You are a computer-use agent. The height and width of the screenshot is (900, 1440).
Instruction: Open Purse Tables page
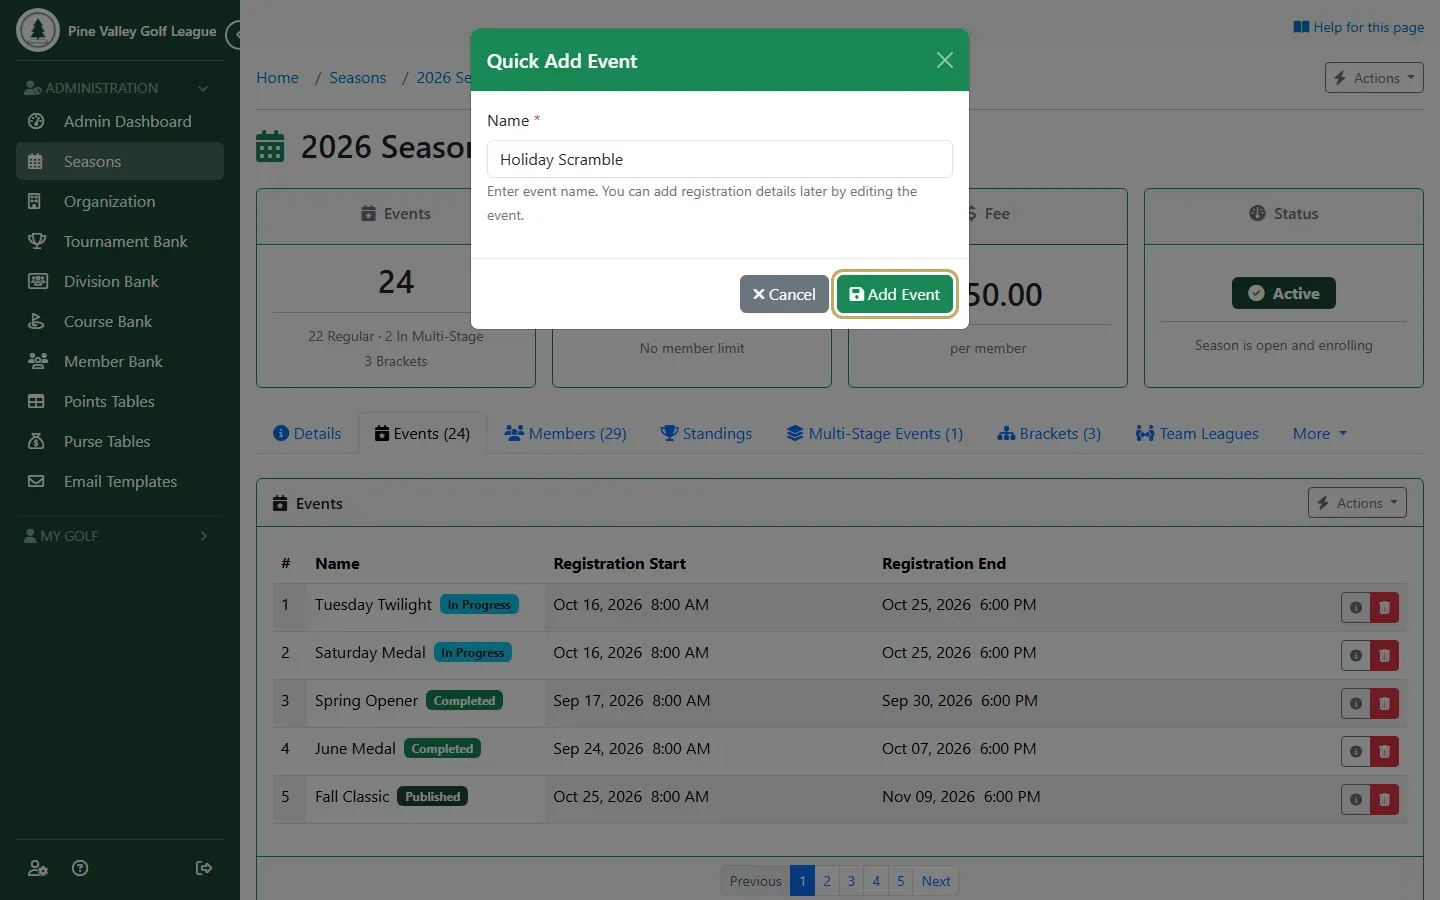(x=120, y=441)
